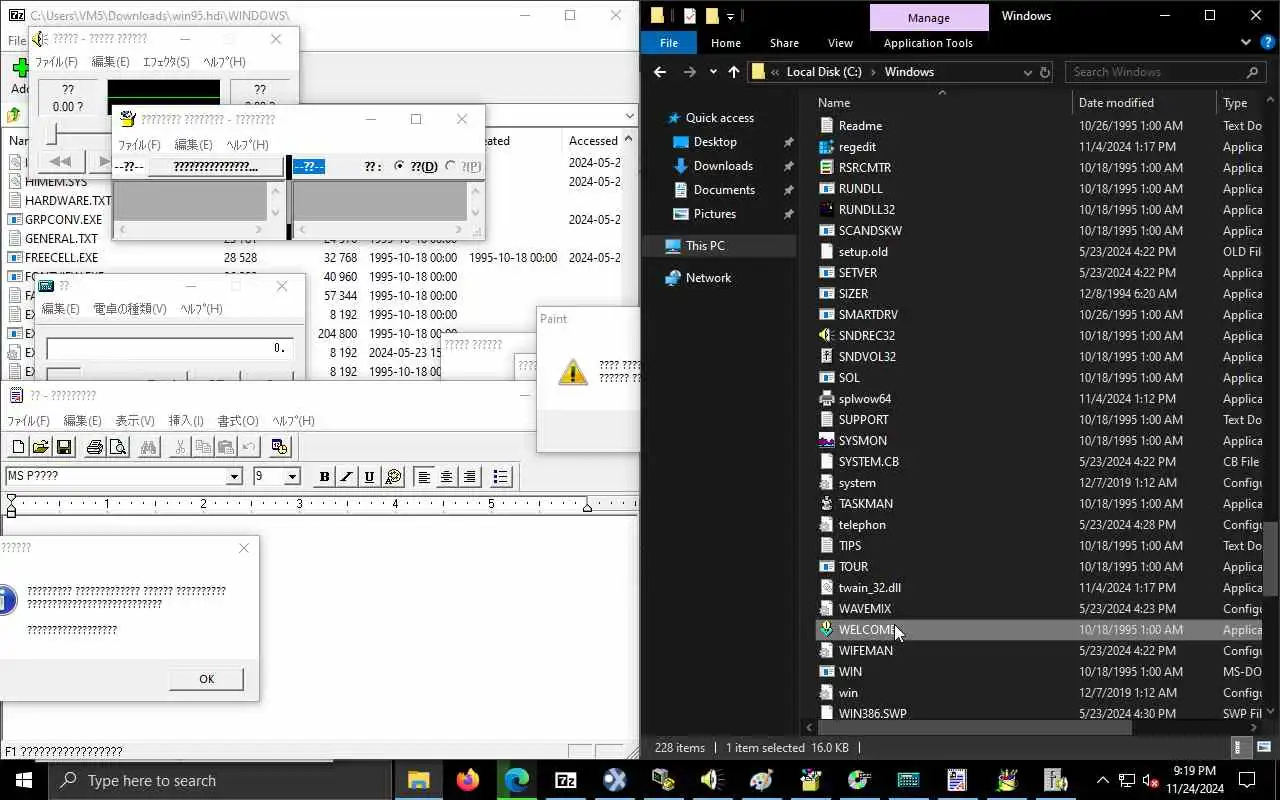Expand the Explorer ribbon chevron

coord(1245,42)
